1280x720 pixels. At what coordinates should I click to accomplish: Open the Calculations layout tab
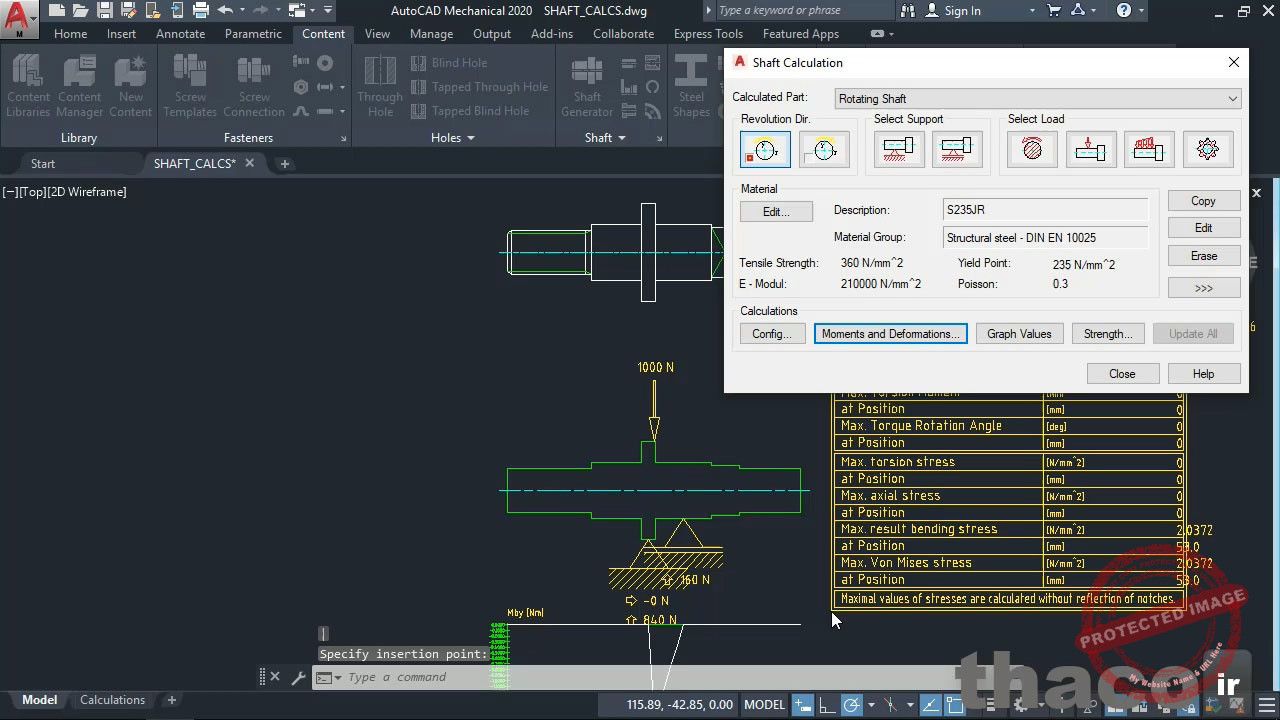click(x=112, y=700)
